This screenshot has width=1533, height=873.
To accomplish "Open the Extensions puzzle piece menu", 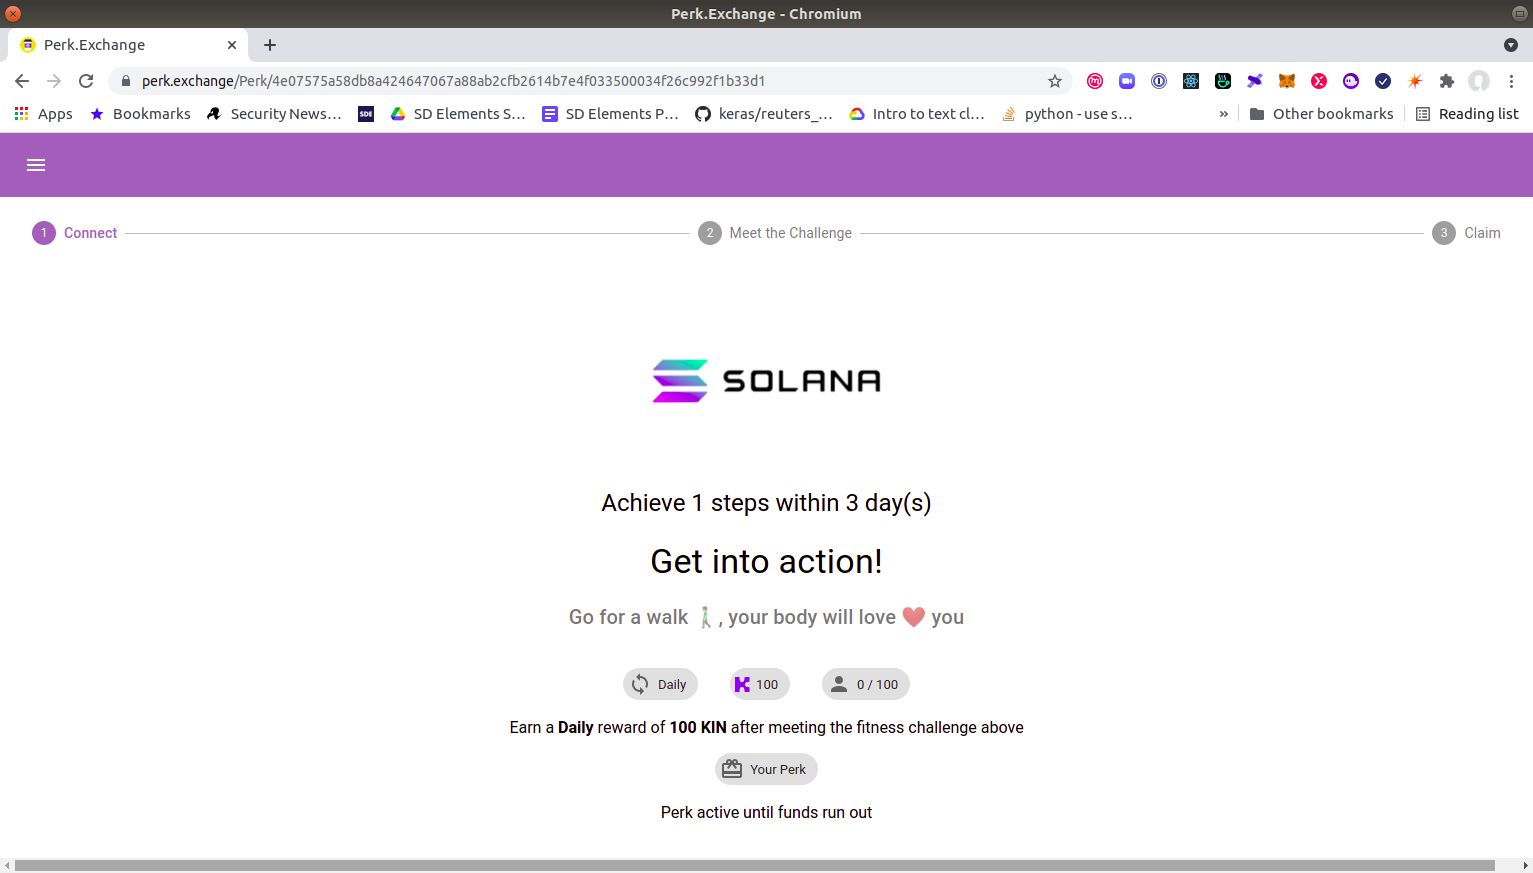I will [x=1447, y=81].
